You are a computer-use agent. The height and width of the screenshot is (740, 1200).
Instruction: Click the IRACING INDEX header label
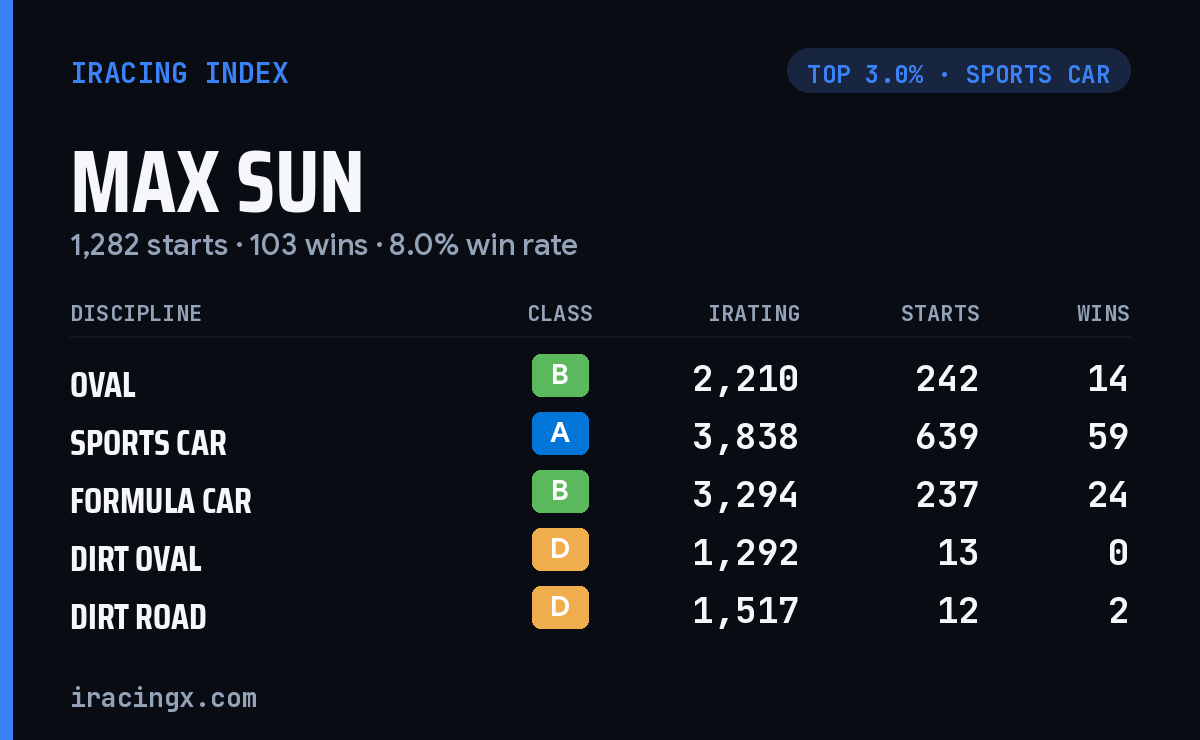[x=179, y=73]
